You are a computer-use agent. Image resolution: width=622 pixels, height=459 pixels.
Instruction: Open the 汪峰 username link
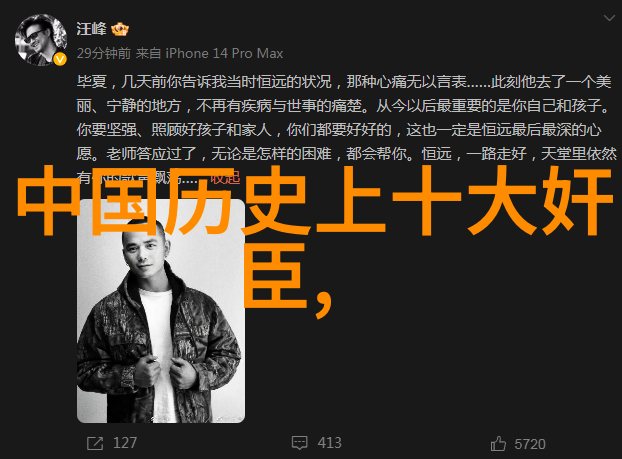coord(92,29)
